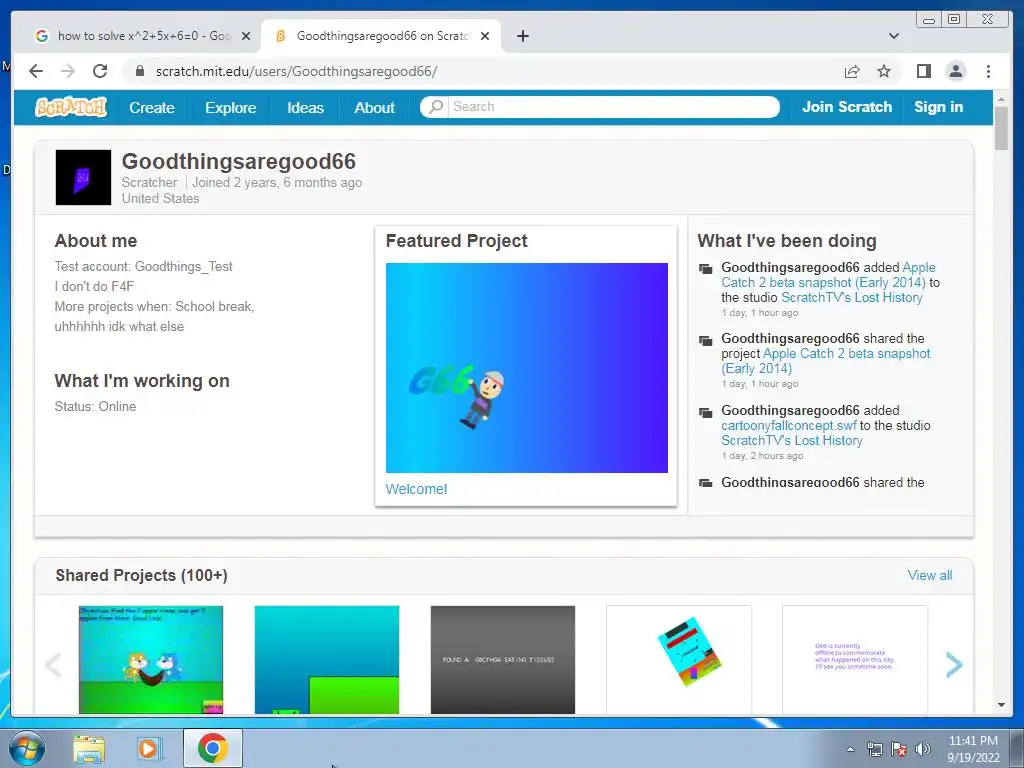Open the gray 'eating tissues' thumbnail
The width and height of the screenshot is (1024, 768).
click(x=503, y=660)
